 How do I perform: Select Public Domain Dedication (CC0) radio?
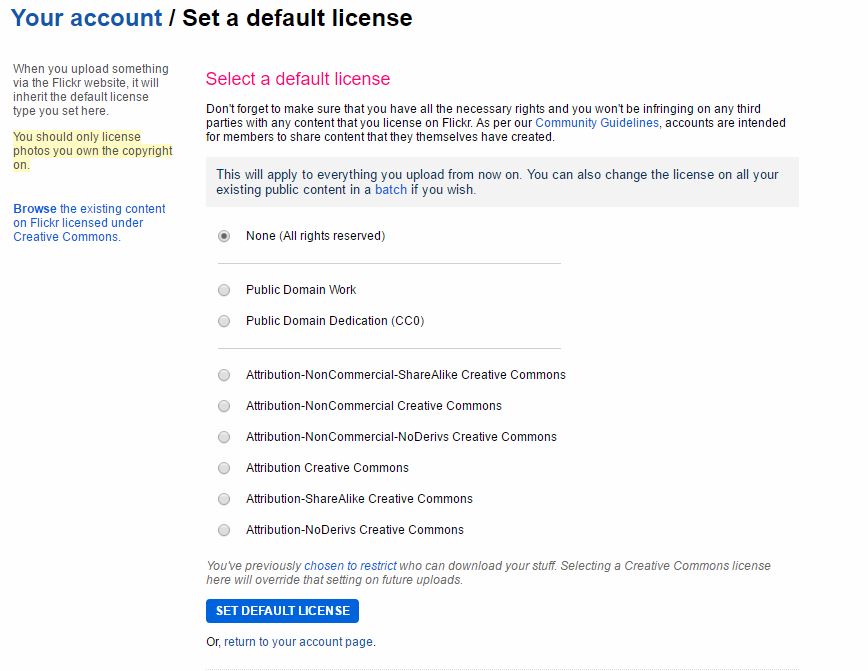224,321
